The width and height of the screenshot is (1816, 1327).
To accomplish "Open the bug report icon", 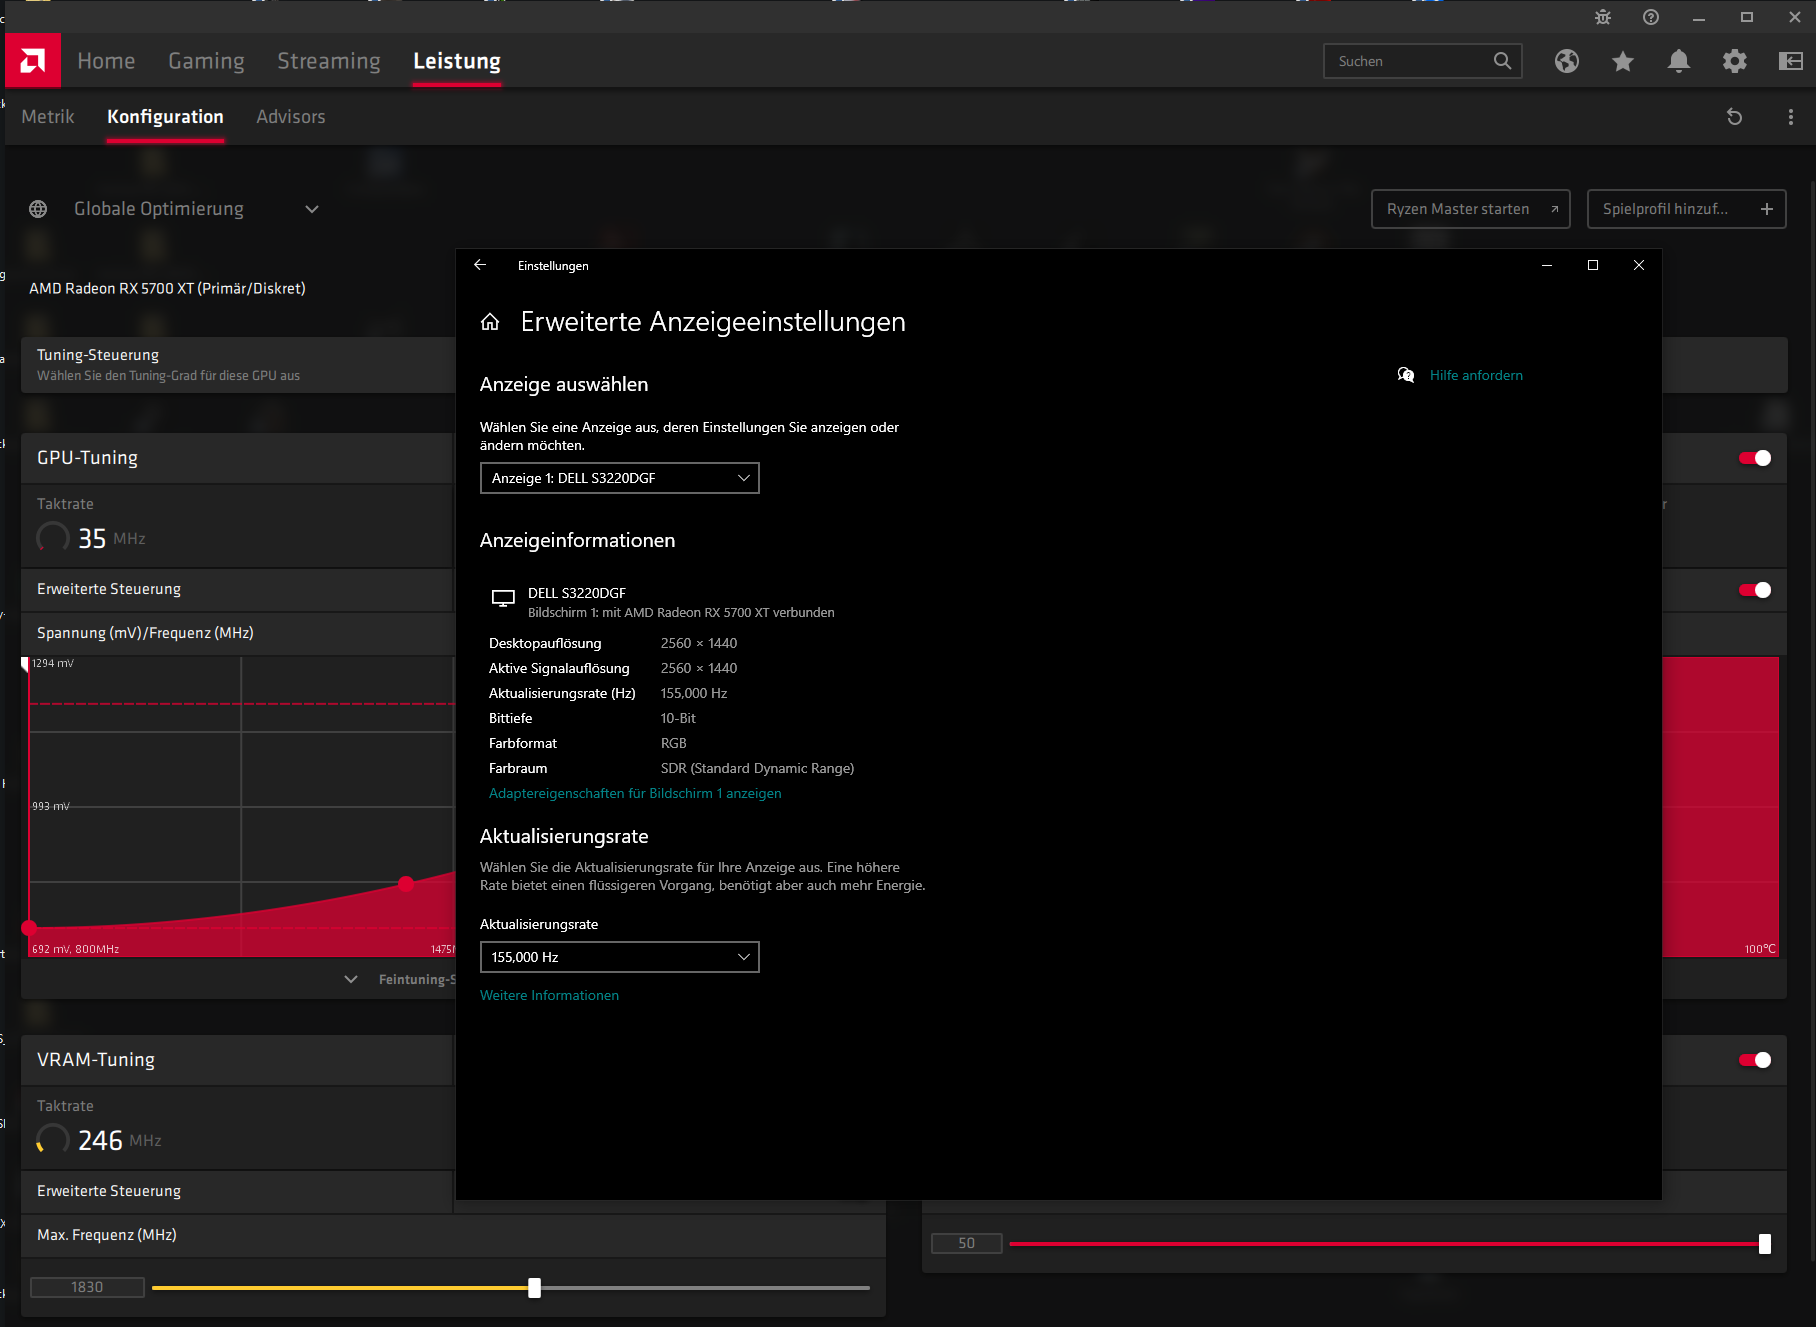I will [x=1603, y=17].
